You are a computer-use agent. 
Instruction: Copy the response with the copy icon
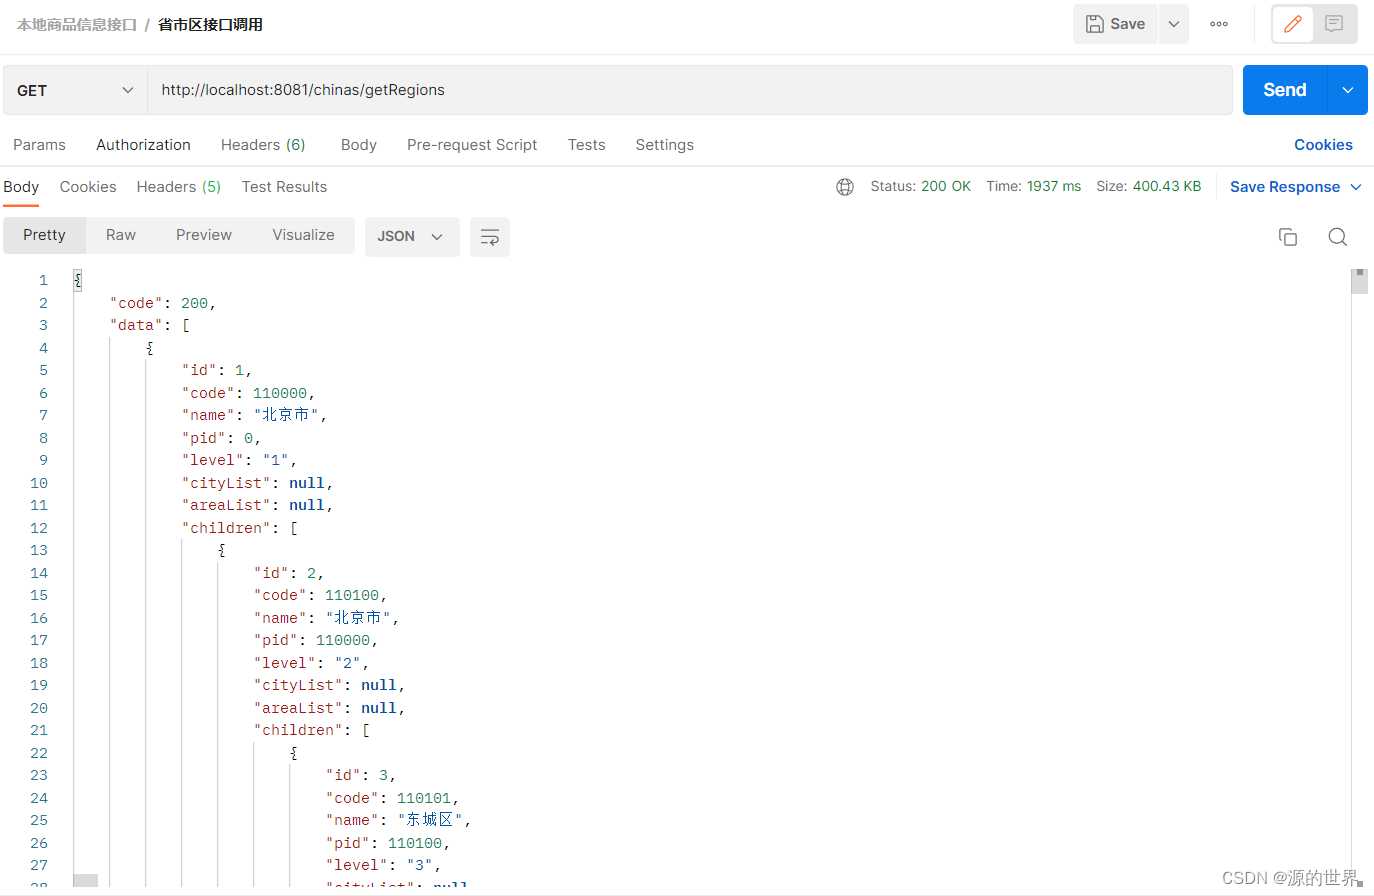[1288, 237]
